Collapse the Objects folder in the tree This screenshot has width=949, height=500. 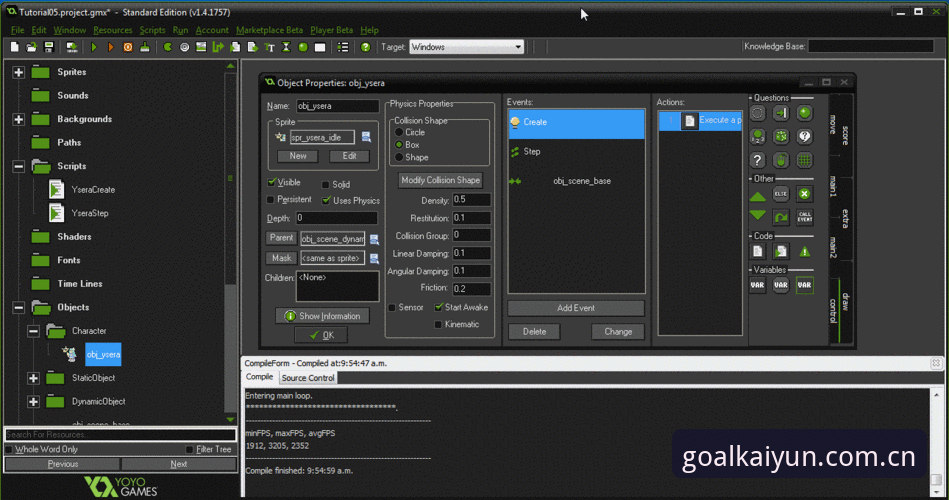(19, 308)
